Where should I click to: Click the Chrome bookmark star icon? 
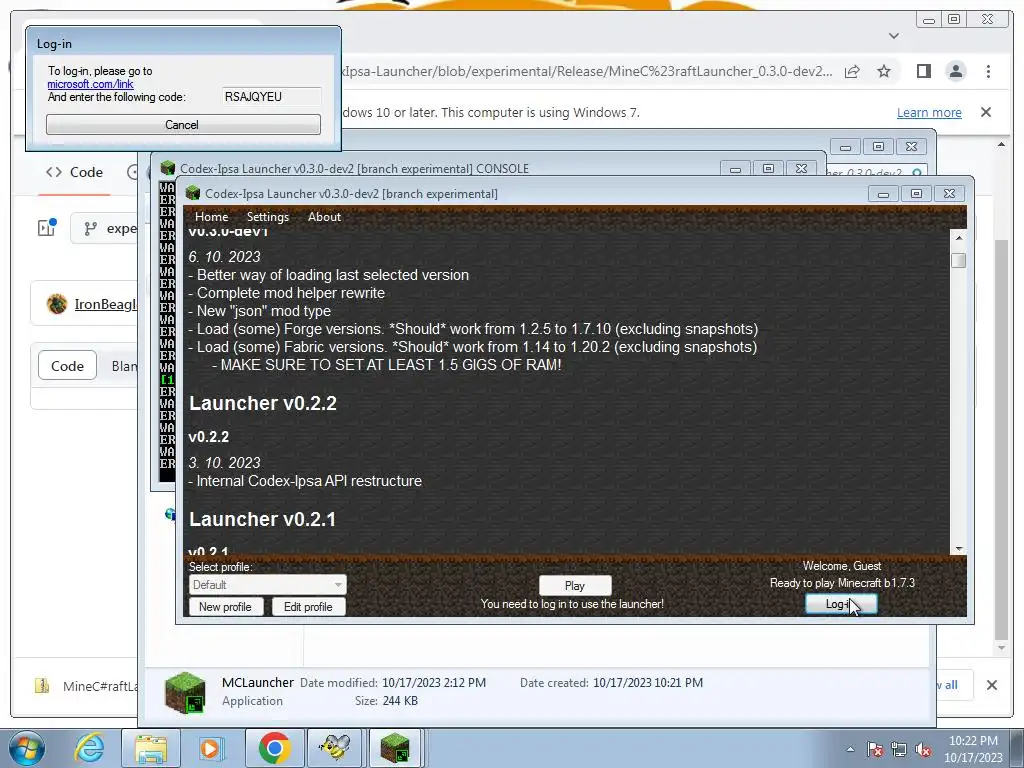tap(884, 71)
